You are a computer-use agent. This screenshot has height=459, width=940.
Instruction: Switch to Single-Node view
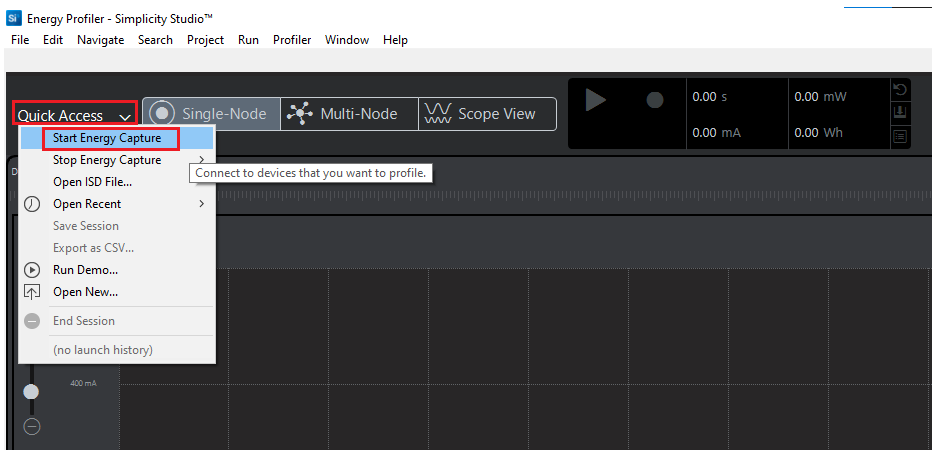coord(210,114)
